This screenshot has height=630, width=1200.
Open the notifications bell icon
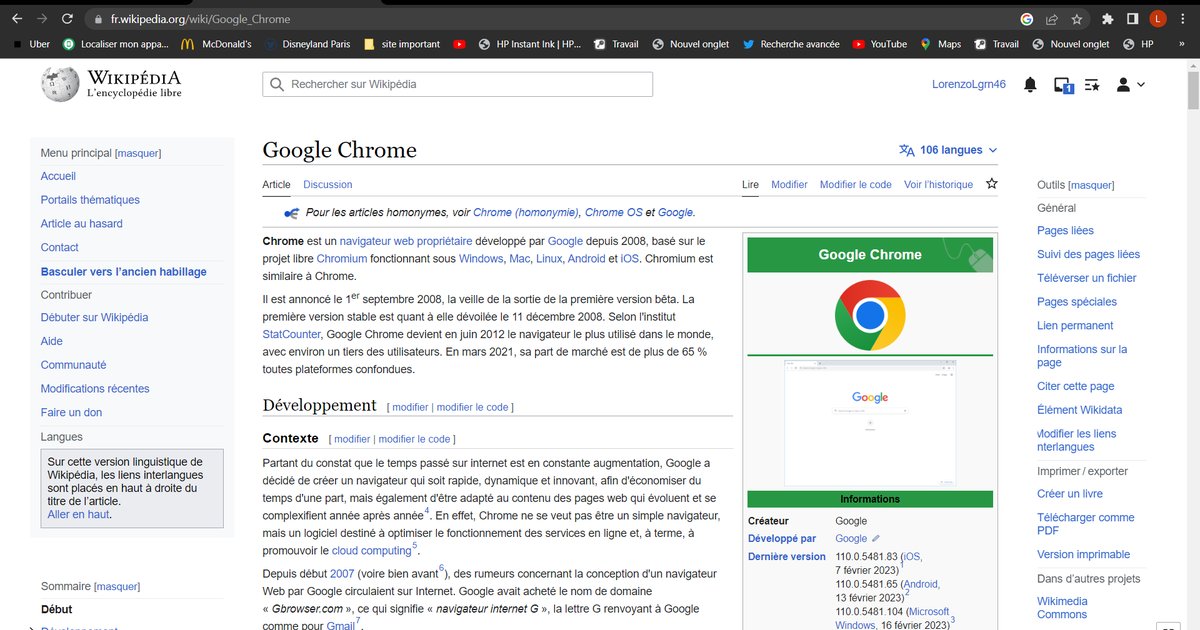[1030, 85]
